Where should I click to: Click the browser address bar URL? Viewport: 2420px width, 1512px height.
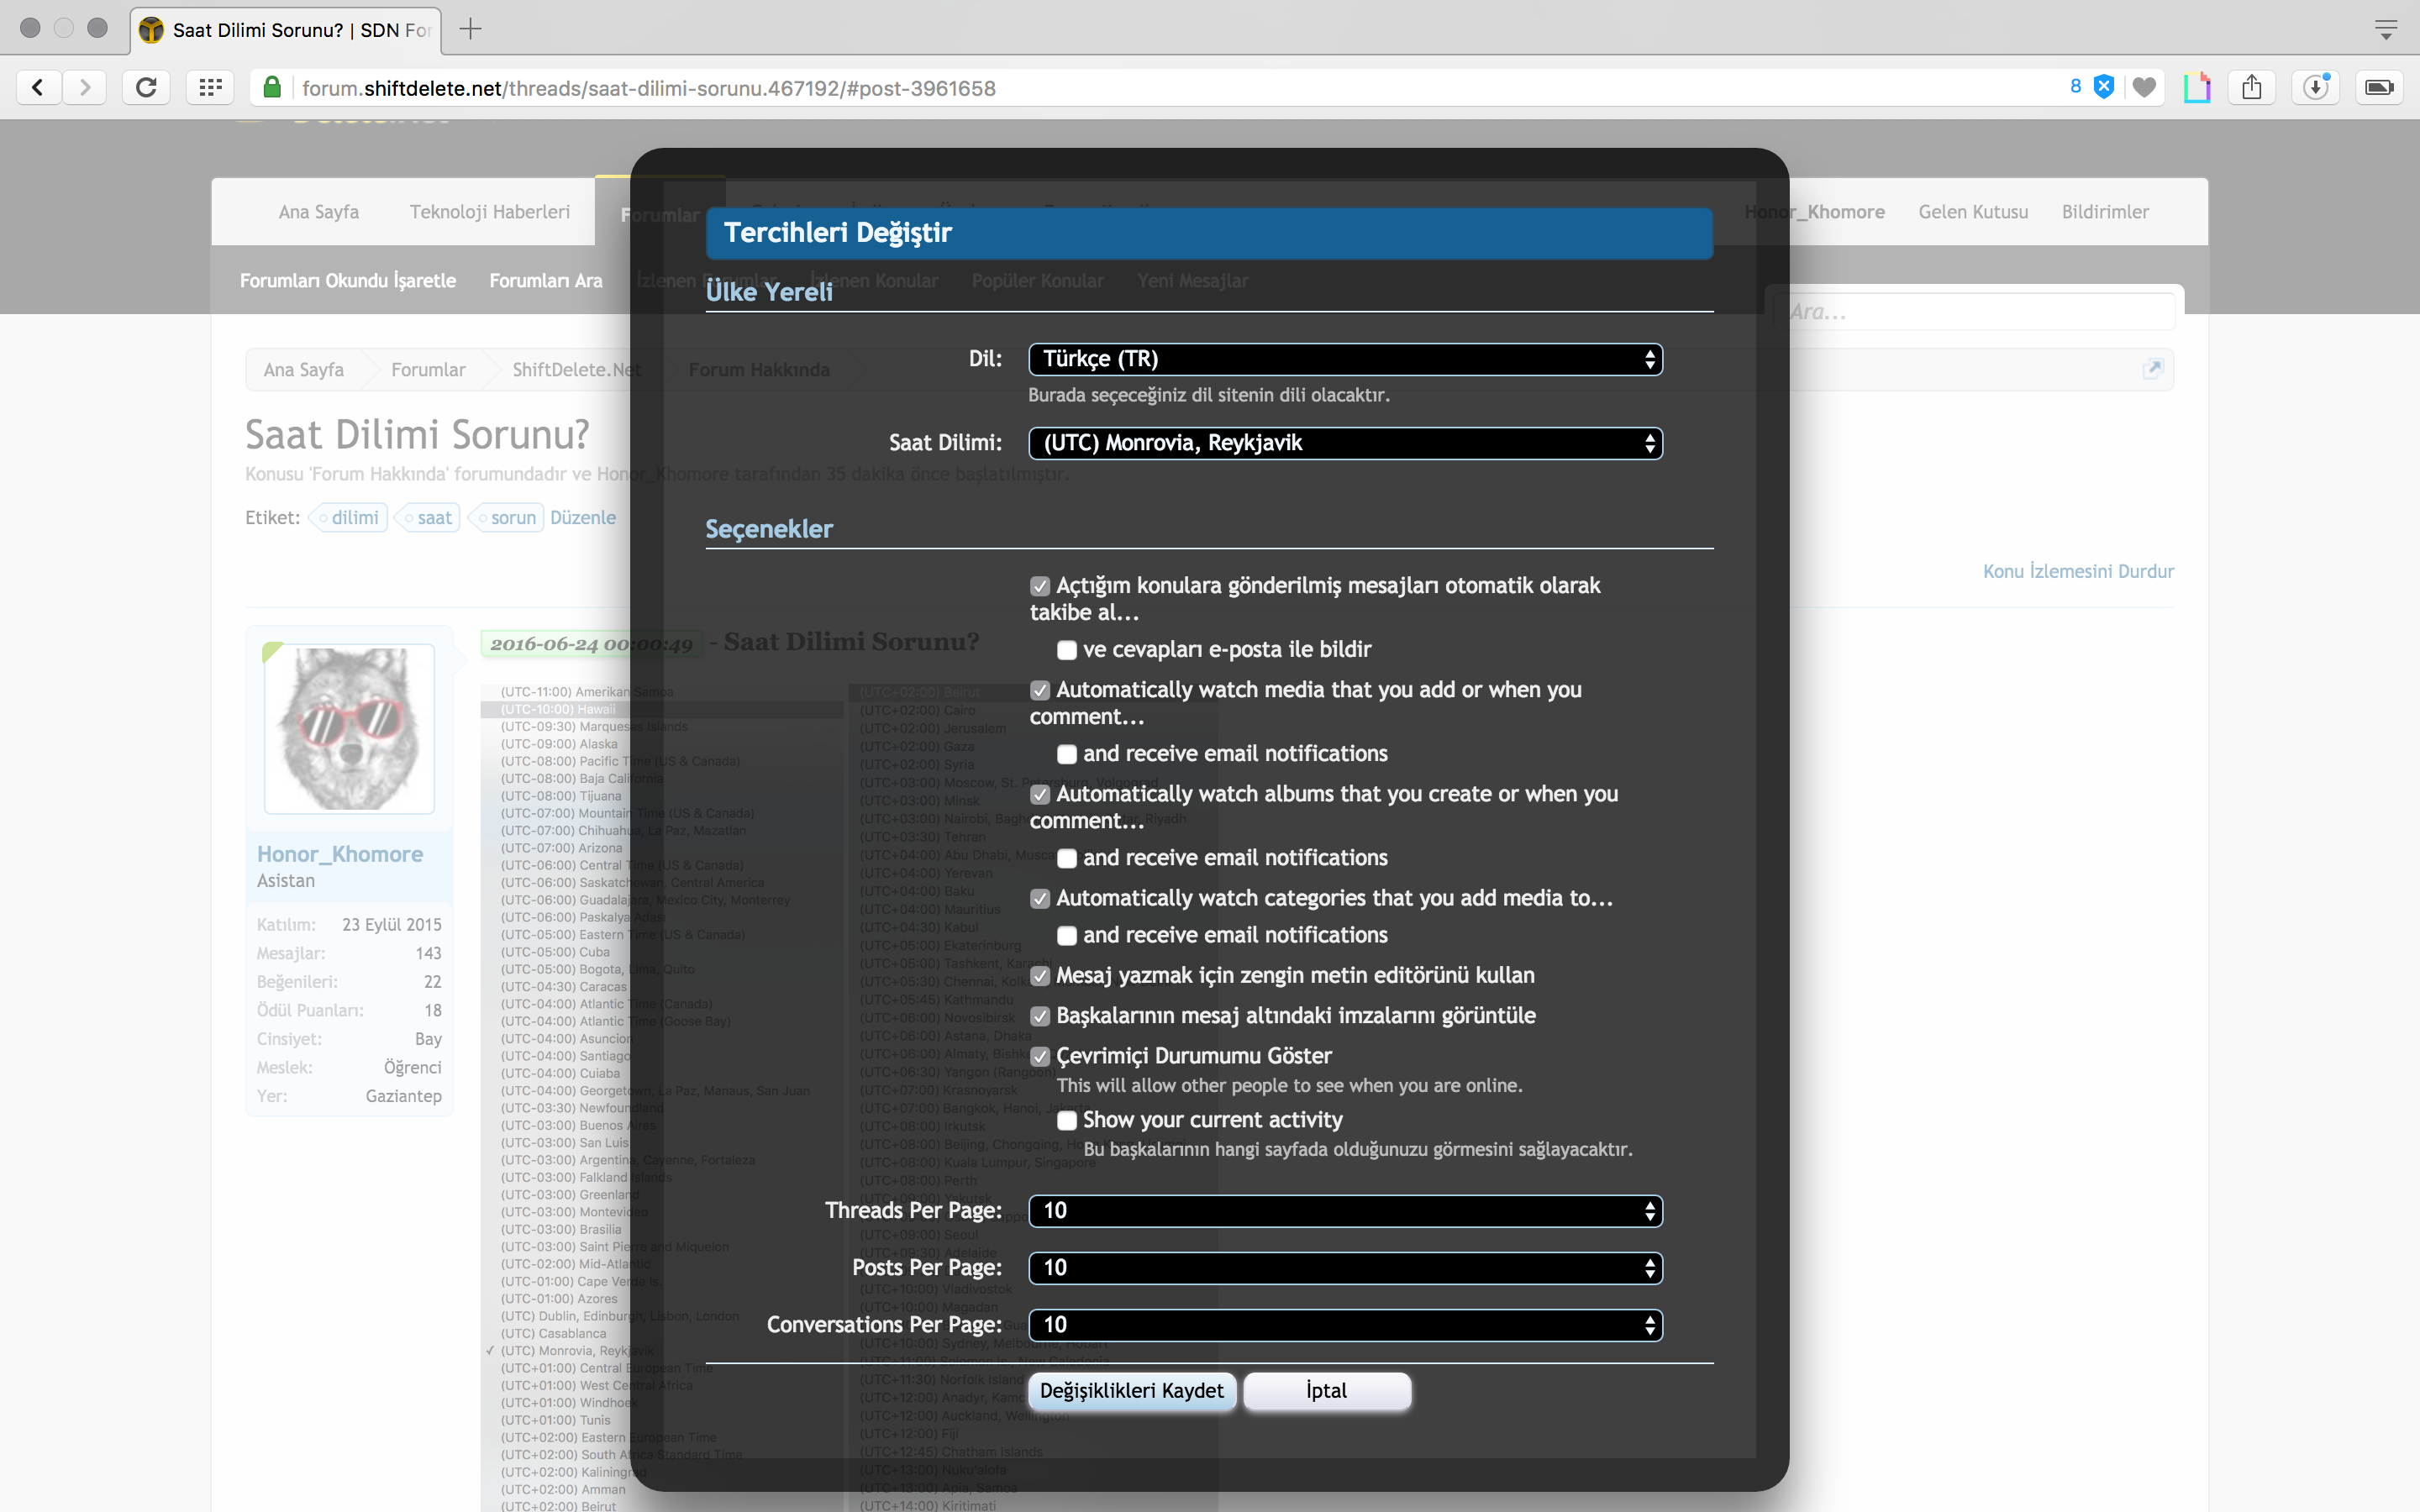[649, 88]
